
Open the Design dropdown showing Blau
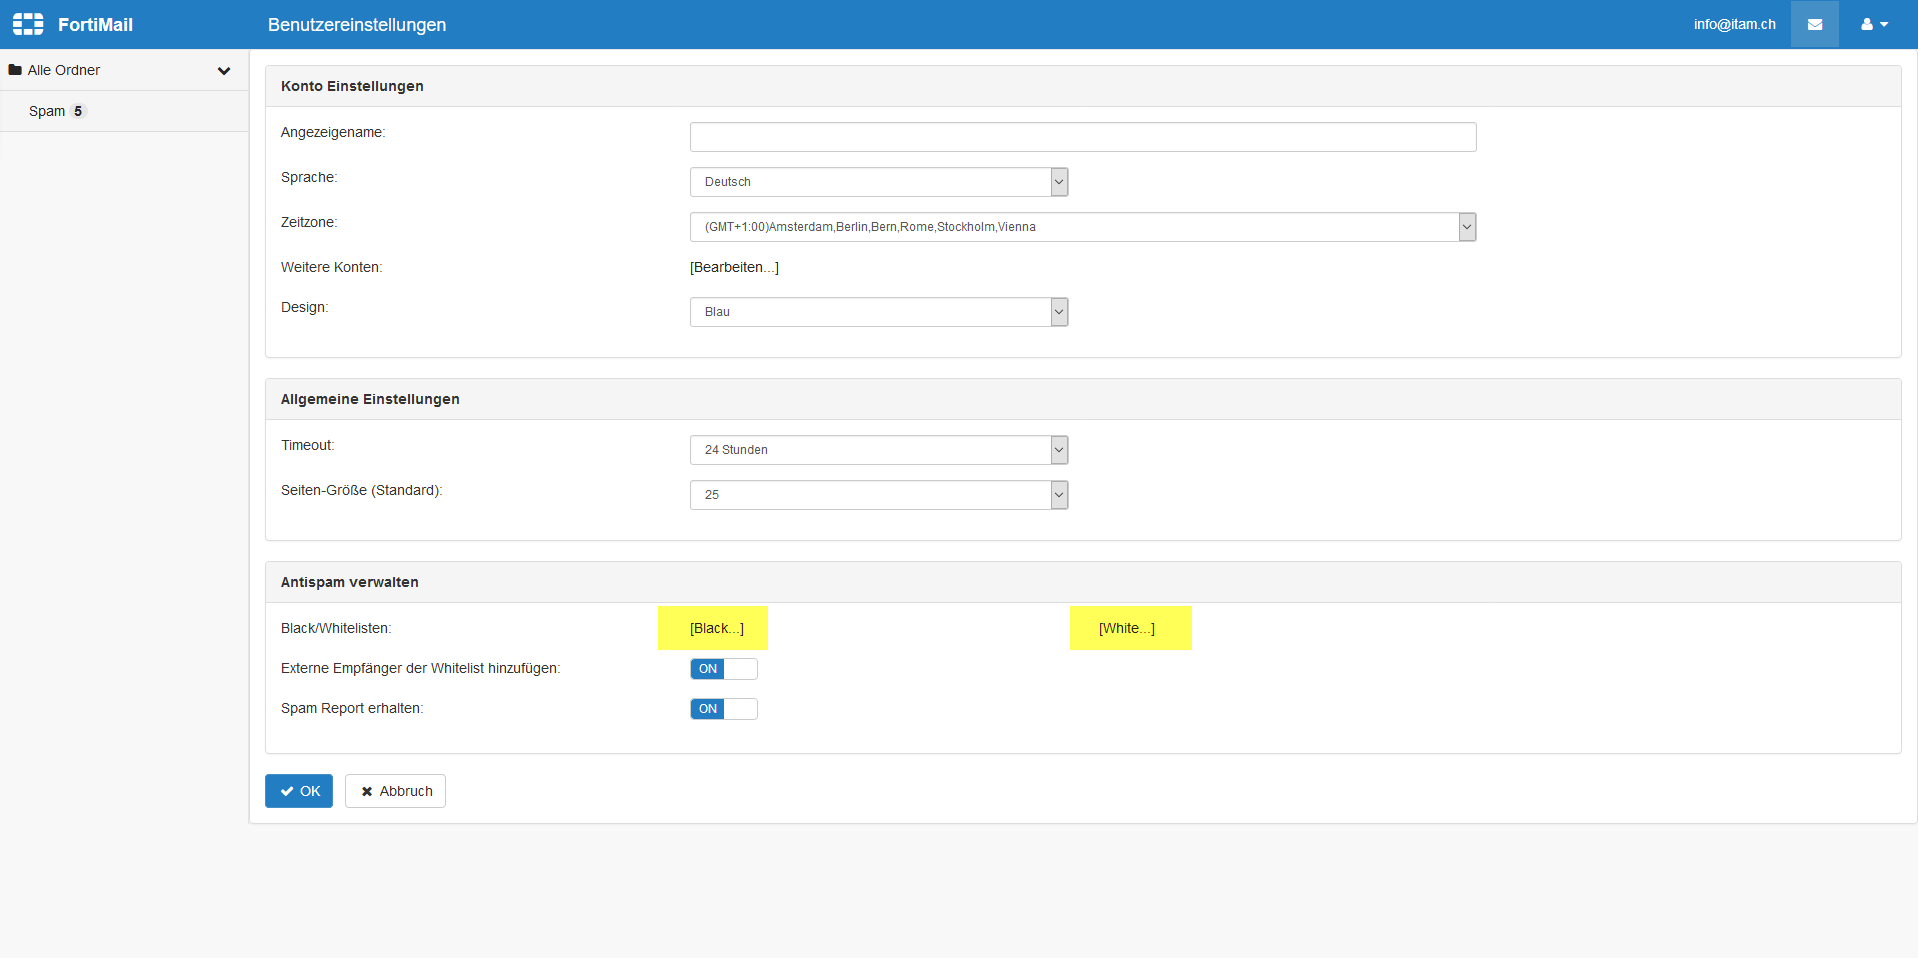[x=878, y=312]
